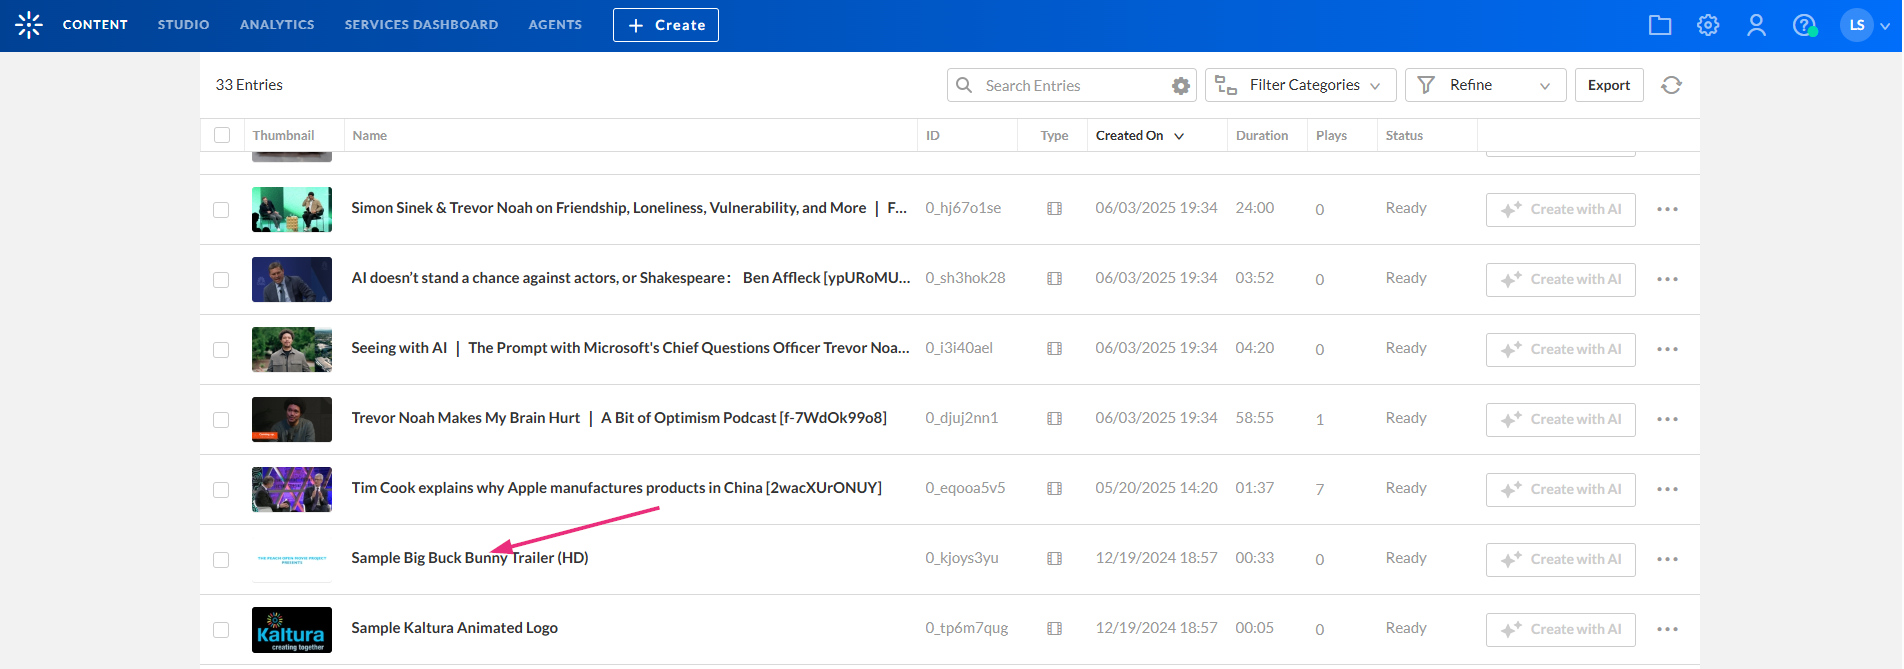1904x669 pixels.
Task: Open more actions for Tim Cook entry
Action: click(1667, 489)
